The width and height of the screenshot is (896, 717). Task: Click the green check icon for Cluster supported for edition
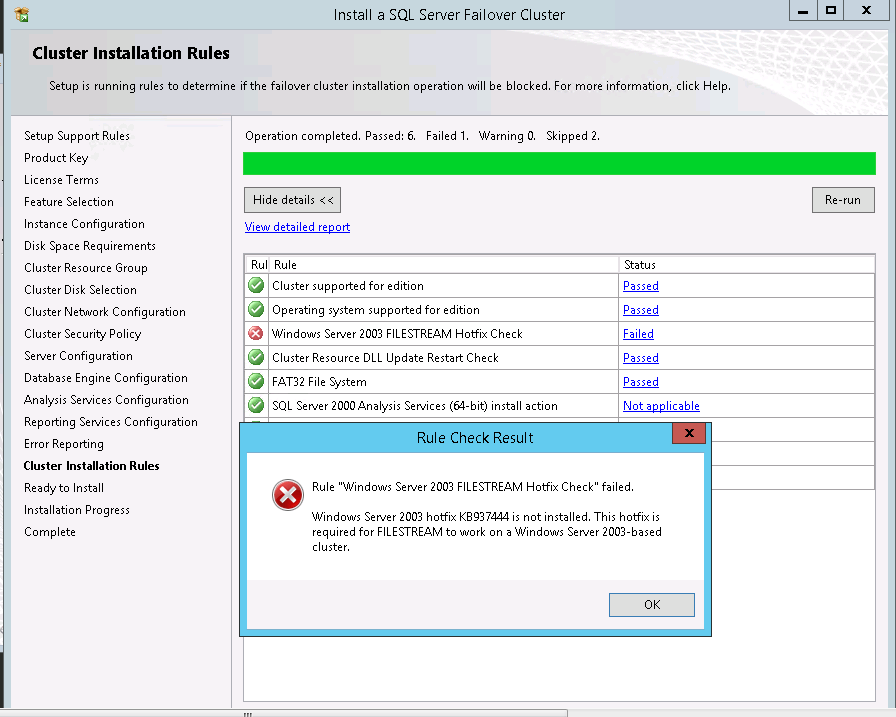coord(256,285)
